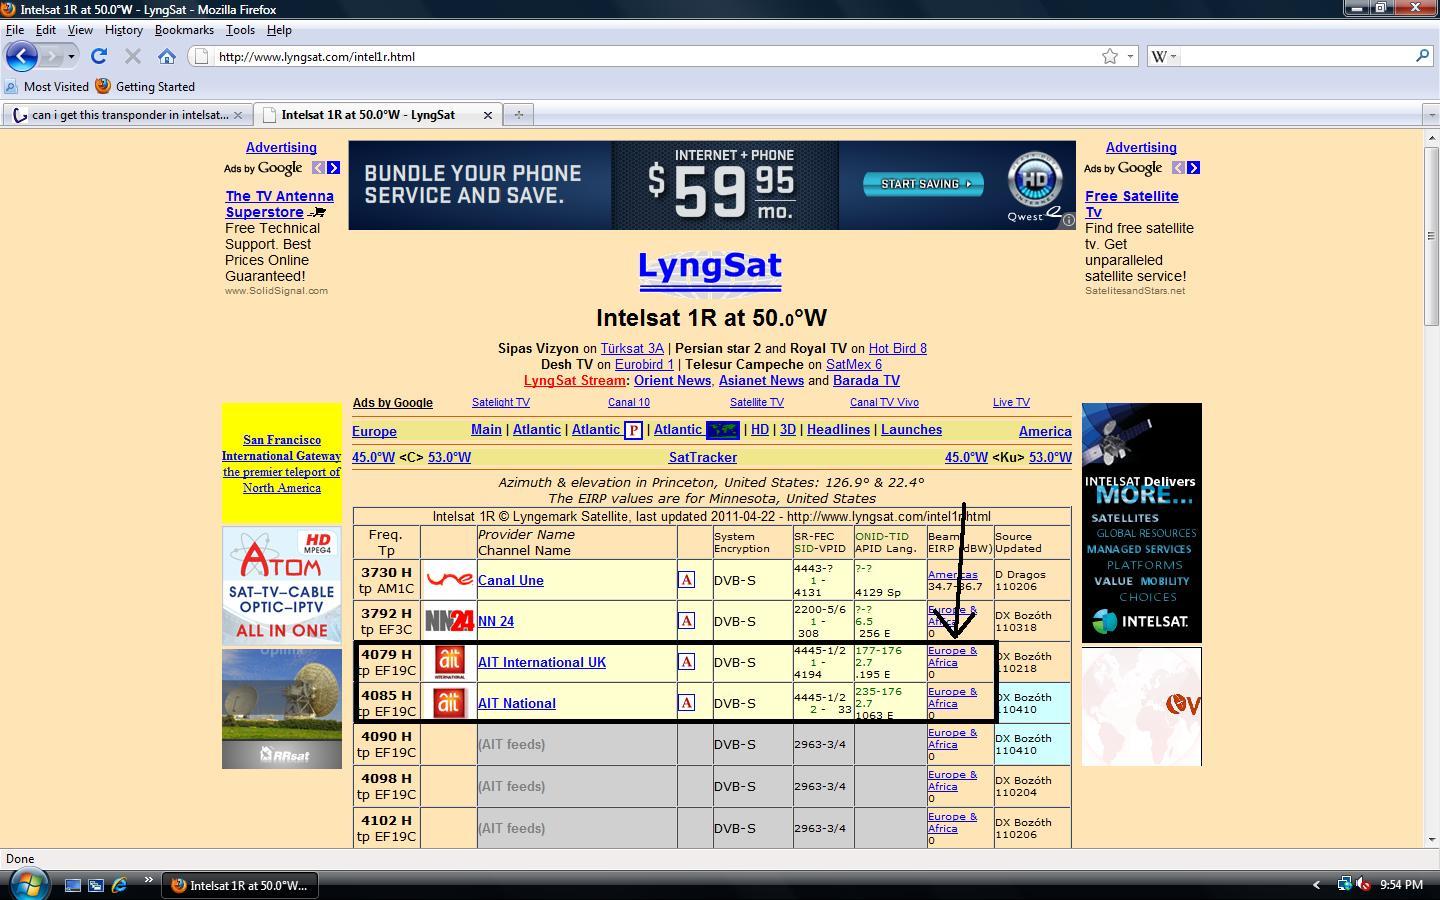The image size is (1440, 900).
Task: Open a new tab with the plus button
Action: (518, 115)
